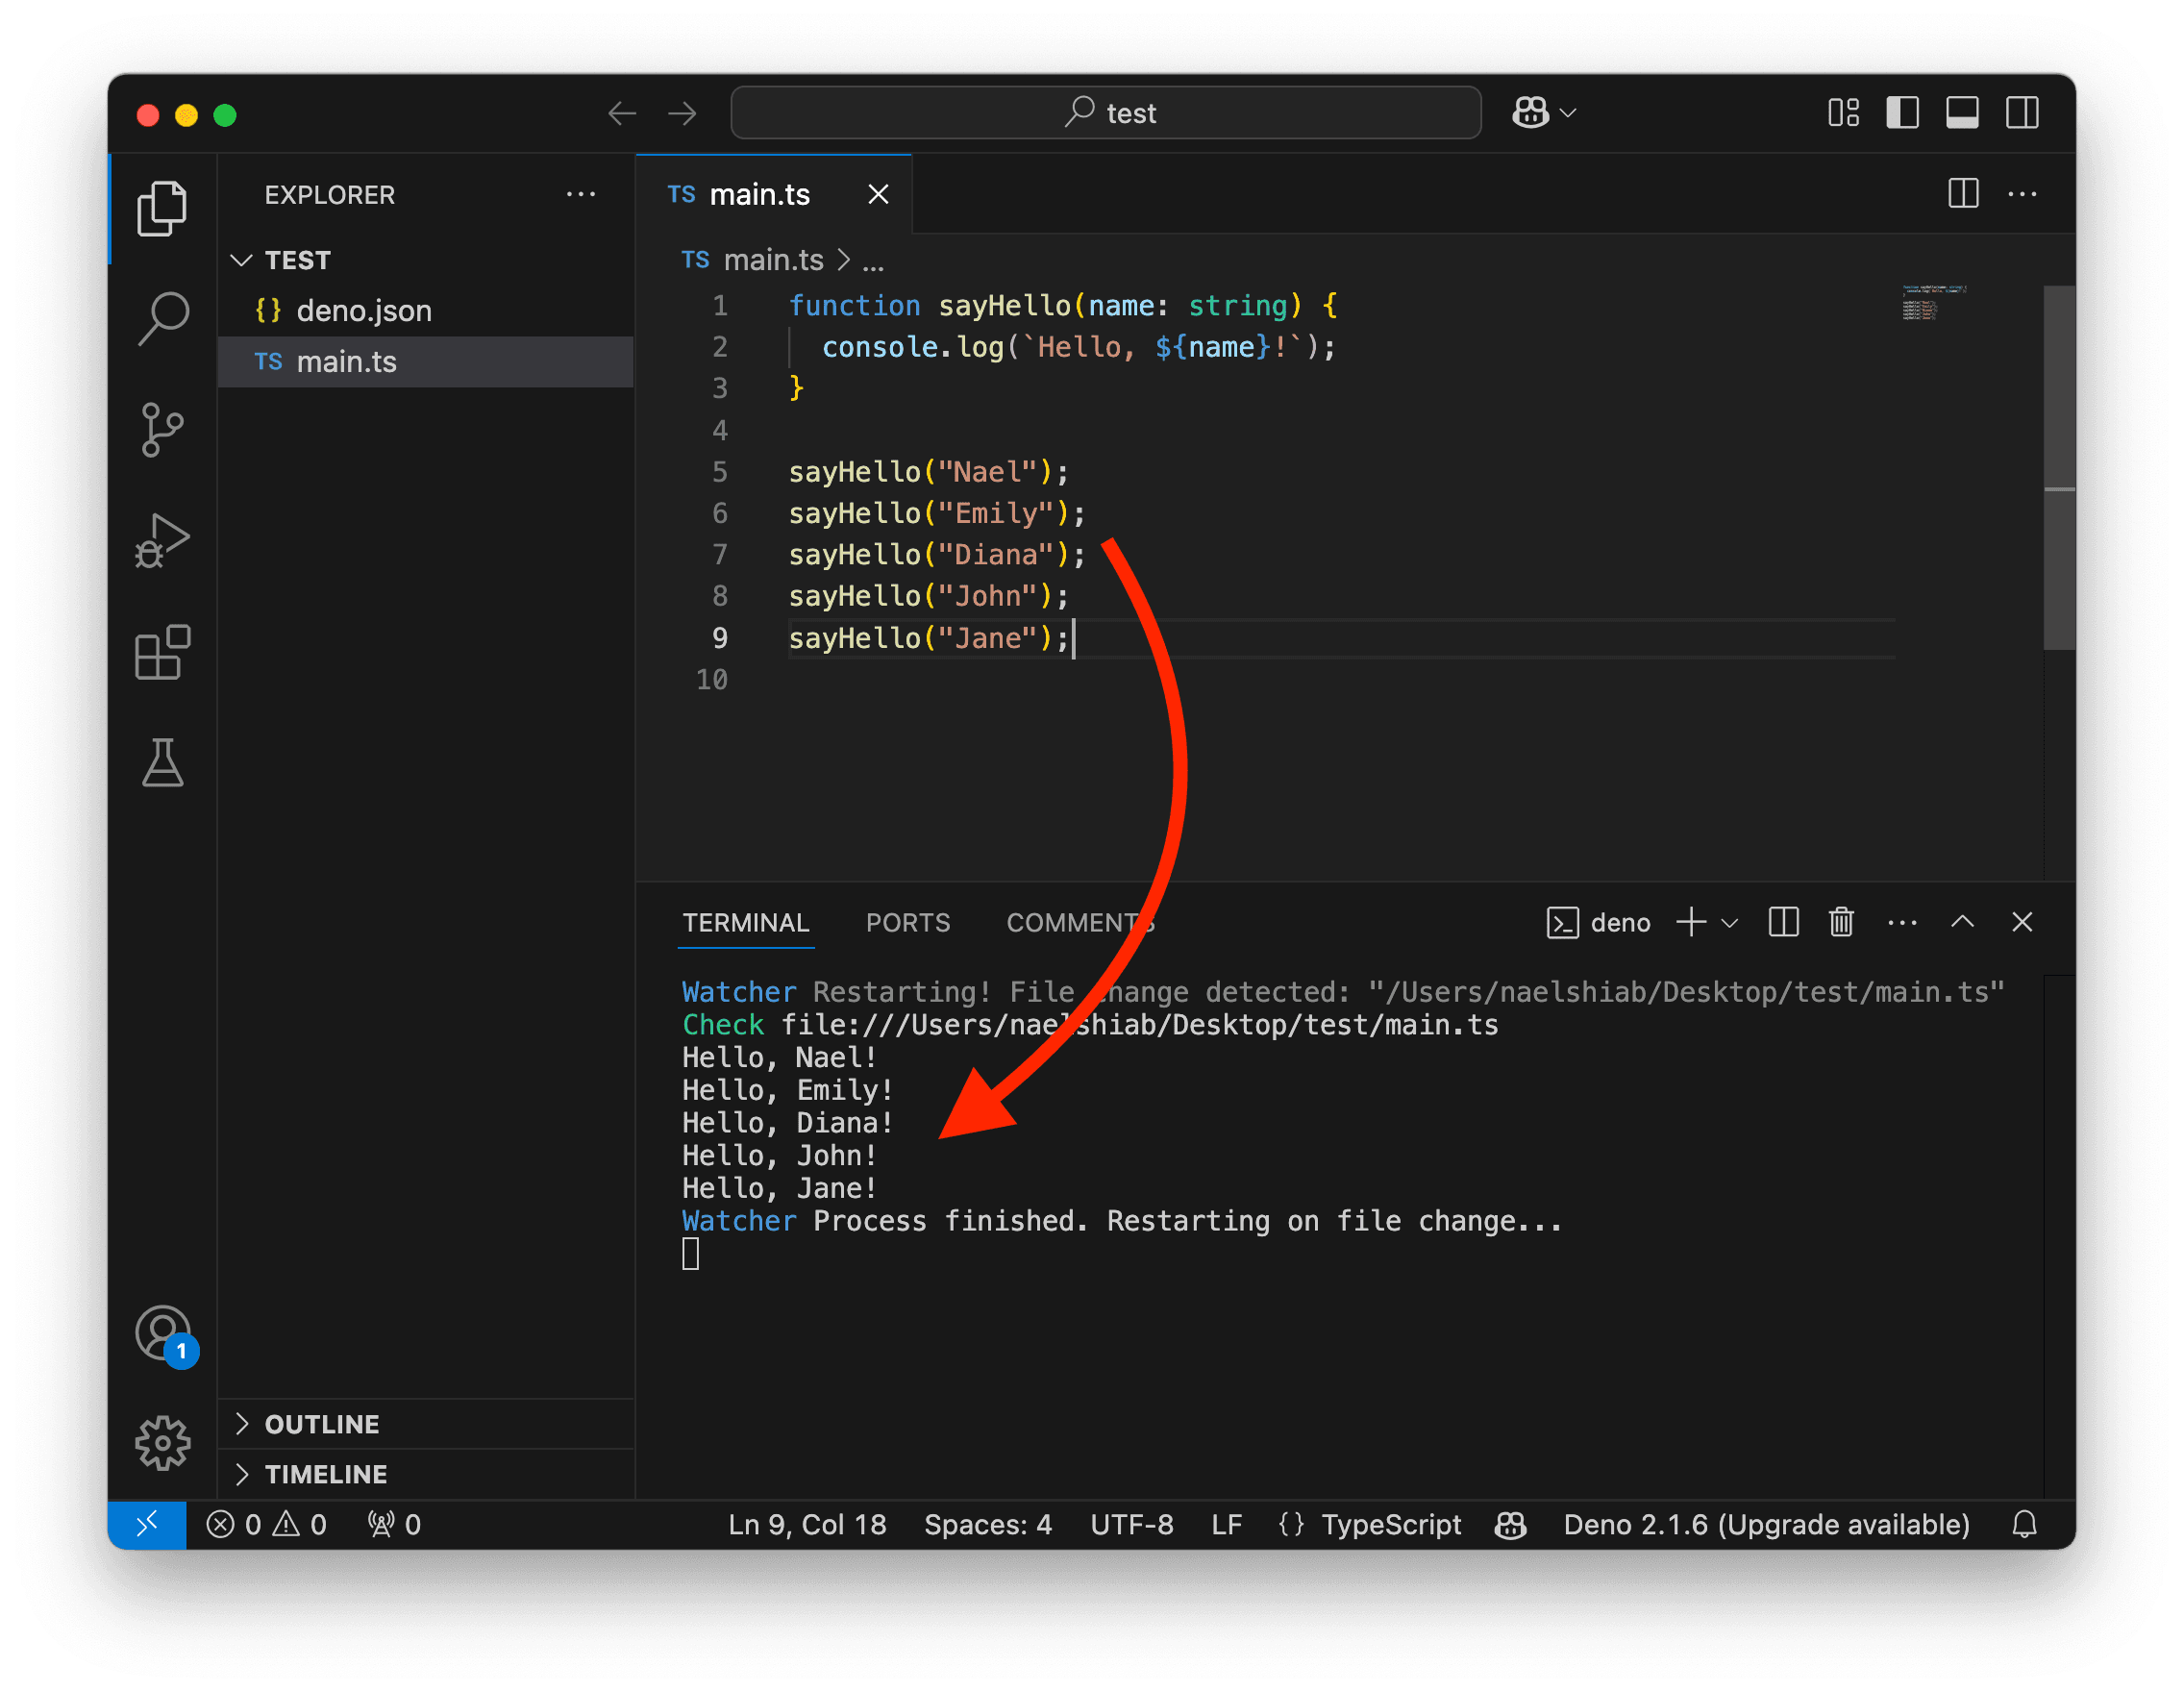Select the deno terminal instance
This screenshot has height=1692, width=2184.
1598,922
